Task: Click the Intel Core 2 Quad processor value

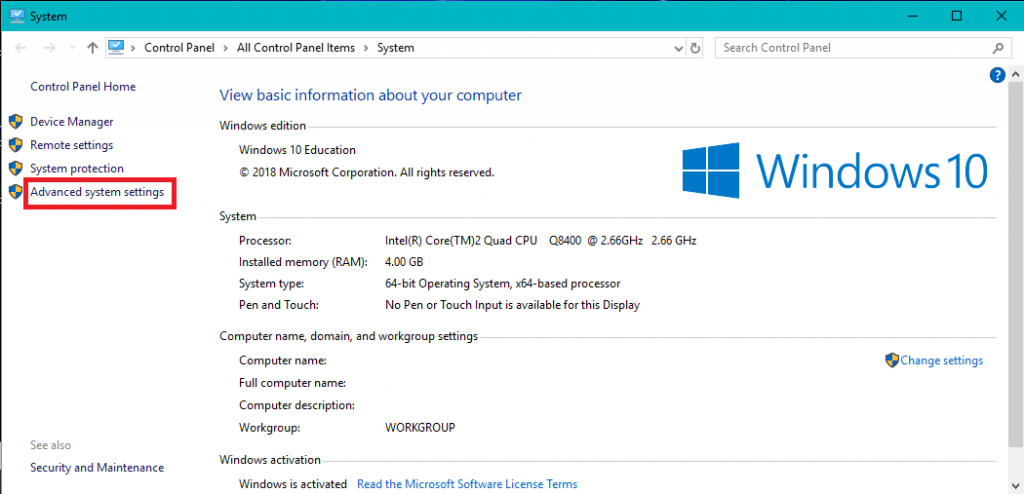Action: click(541, 240)
